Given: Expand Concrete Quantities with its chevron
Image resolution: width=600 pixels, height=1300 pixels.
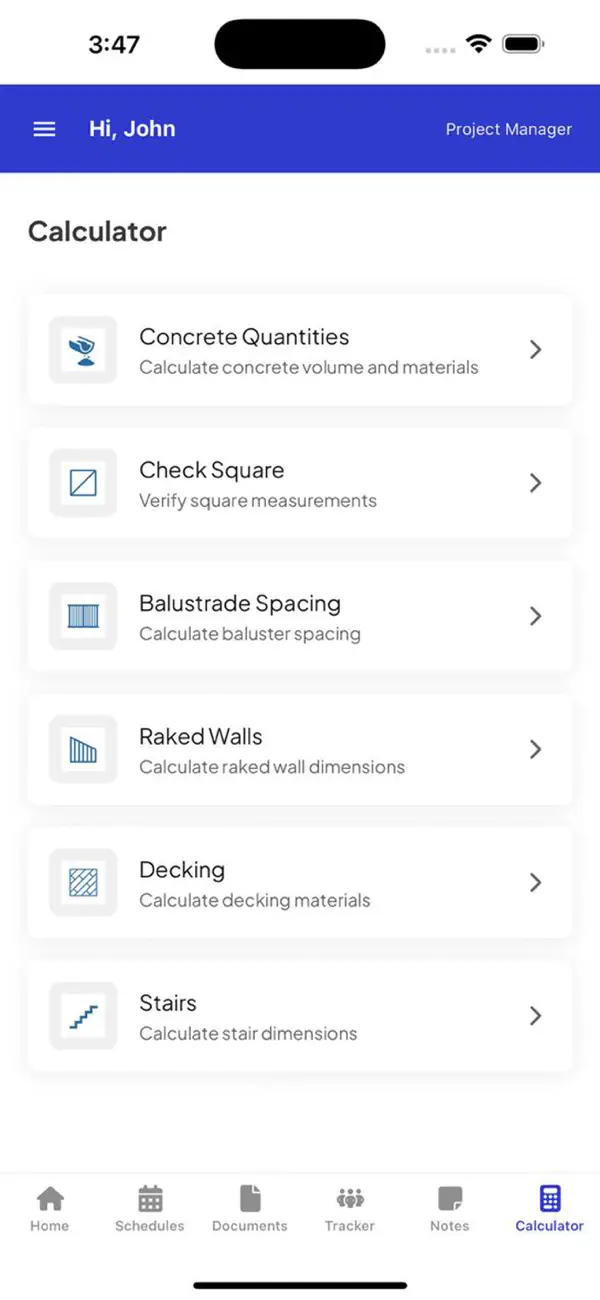Looking at the screenshot, I should (x=536, y=350).
